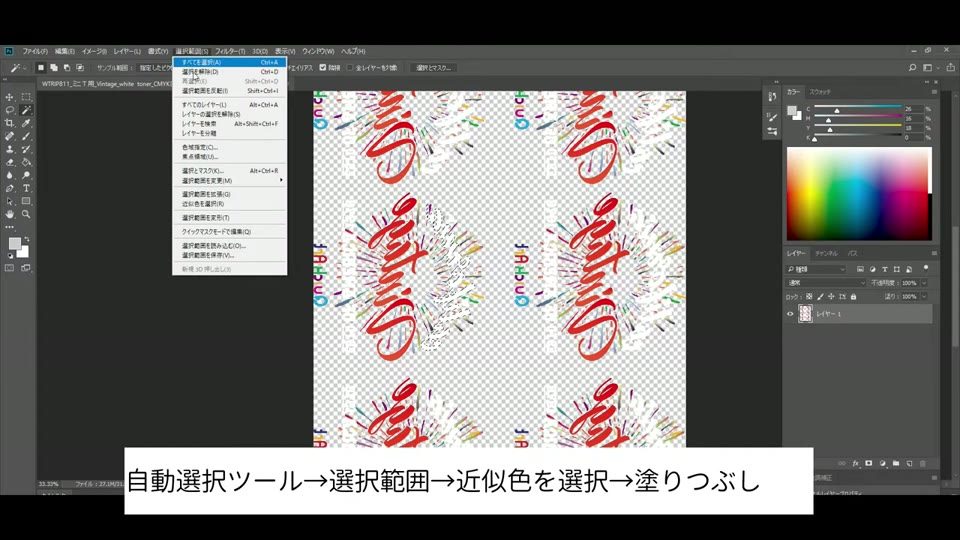960x540 pixels.
Task: Open the search icon in the options bar
Action: [912, 67]
